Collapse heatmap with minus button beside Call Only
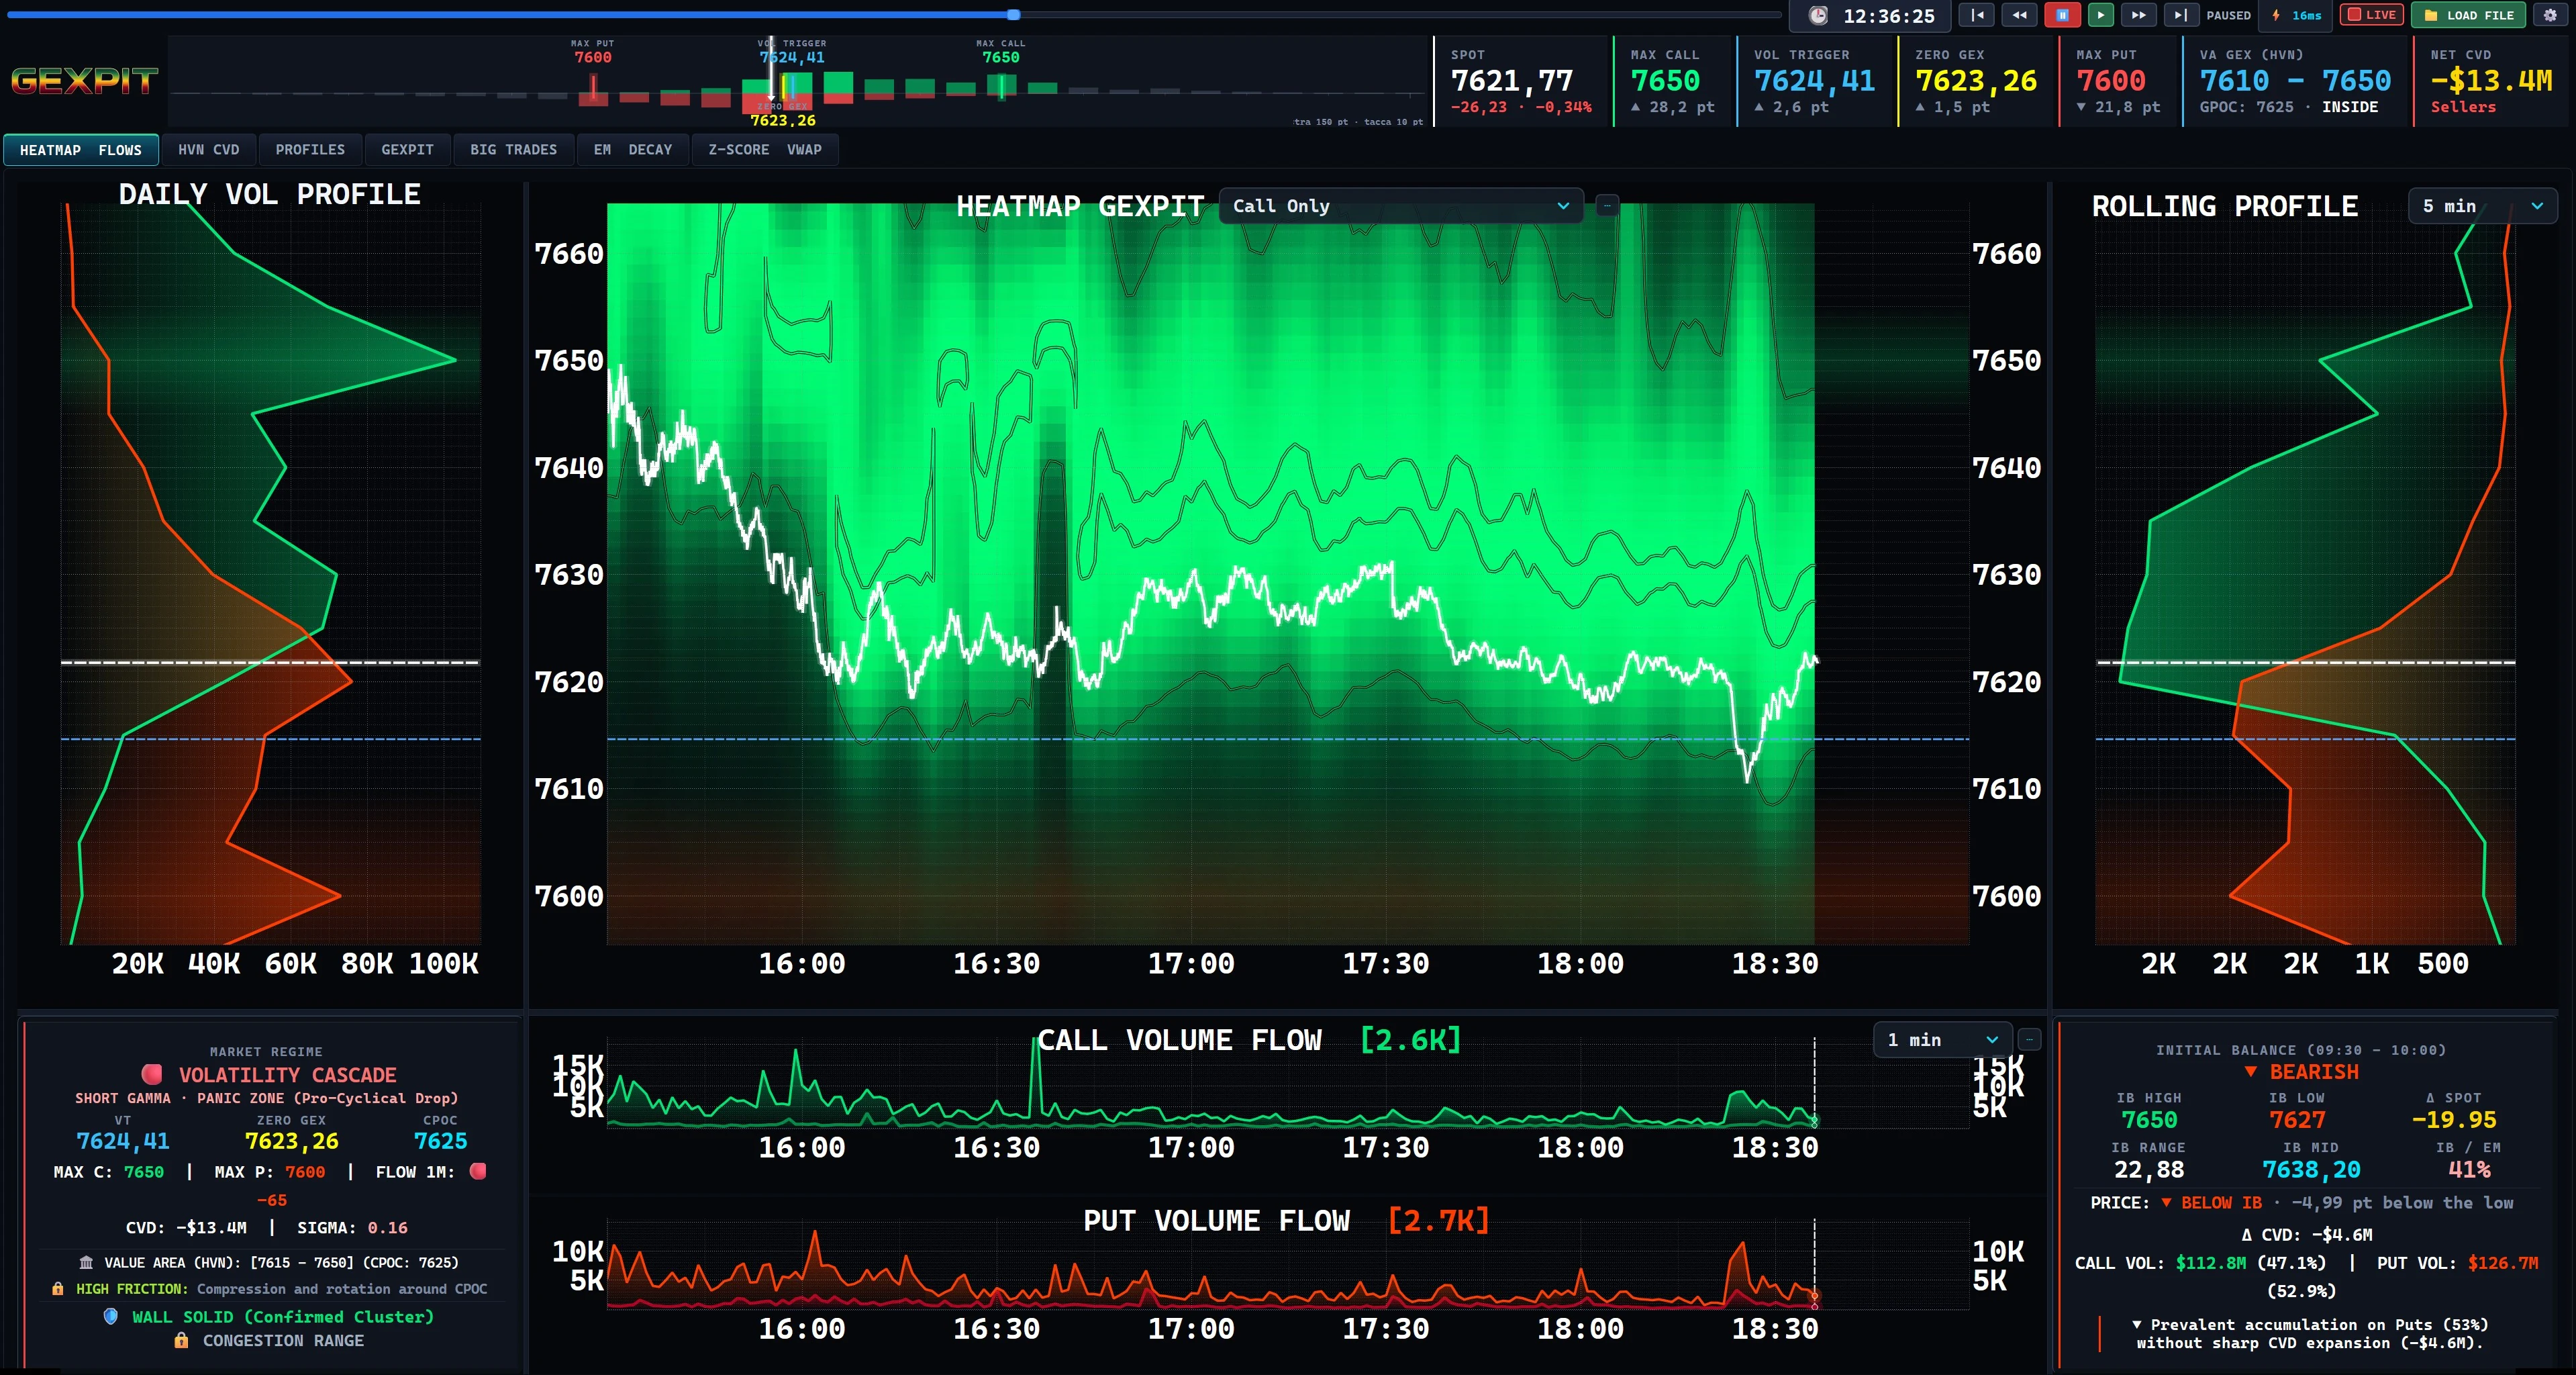 pyautogui.click(x=1607, y=206)
